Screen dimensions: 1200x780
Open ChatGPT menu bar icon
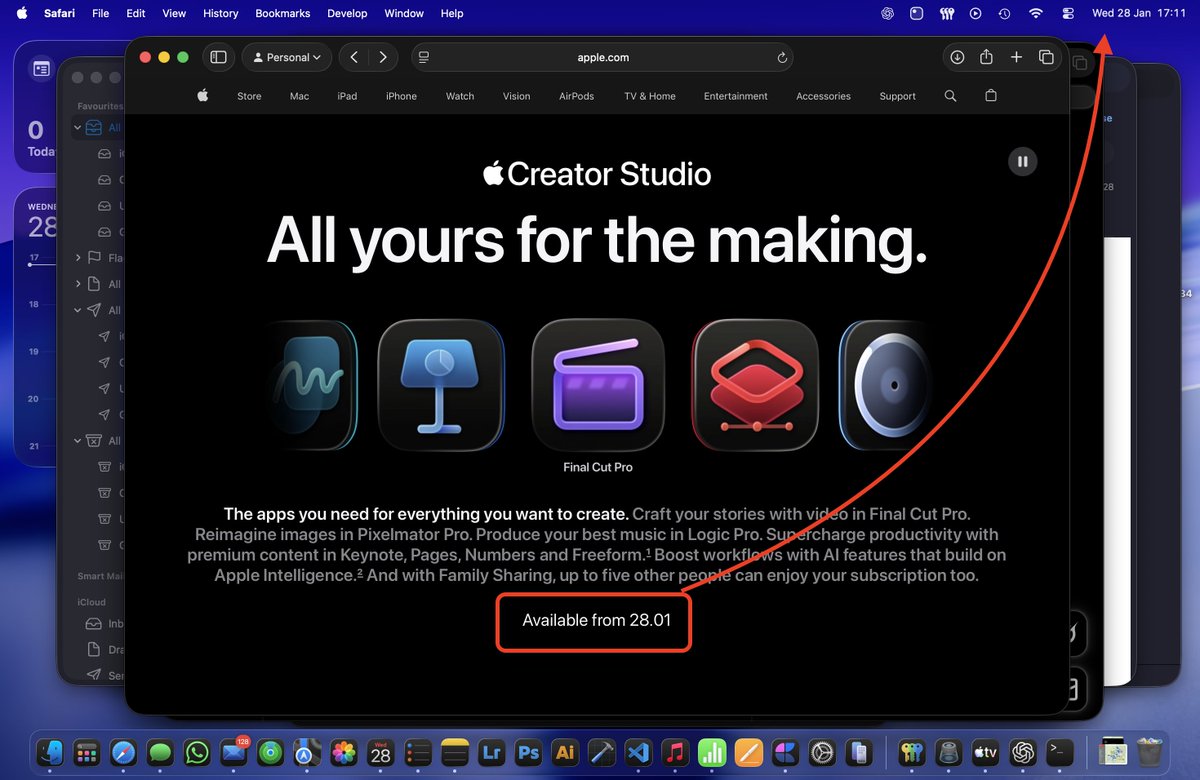coord(887,13)
